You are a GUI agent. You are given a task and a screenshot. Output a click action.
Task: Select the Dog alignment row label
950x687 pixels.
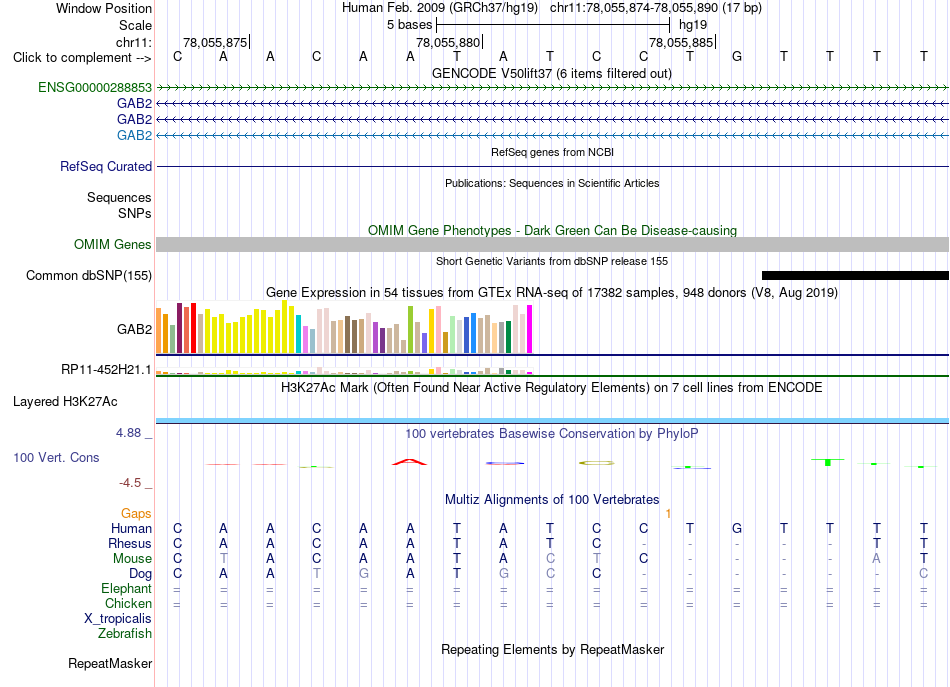pos(140,573)
